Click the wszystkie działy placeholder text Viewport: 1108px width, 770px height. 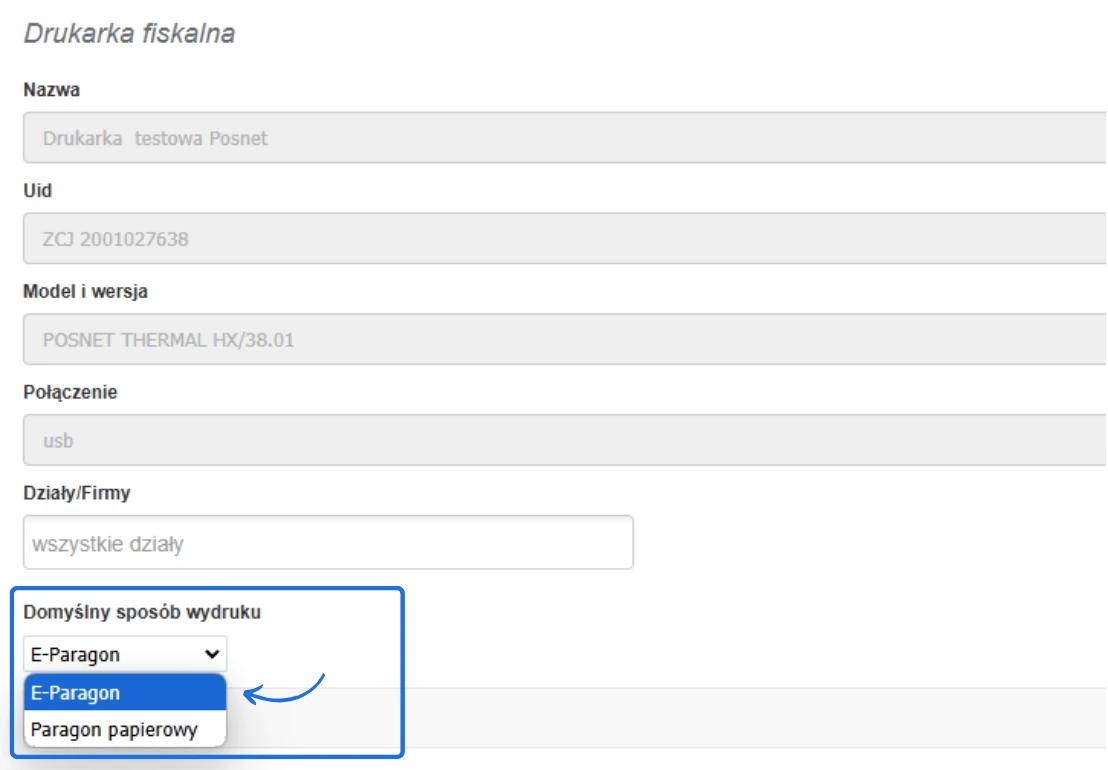[x=108, y=545]
